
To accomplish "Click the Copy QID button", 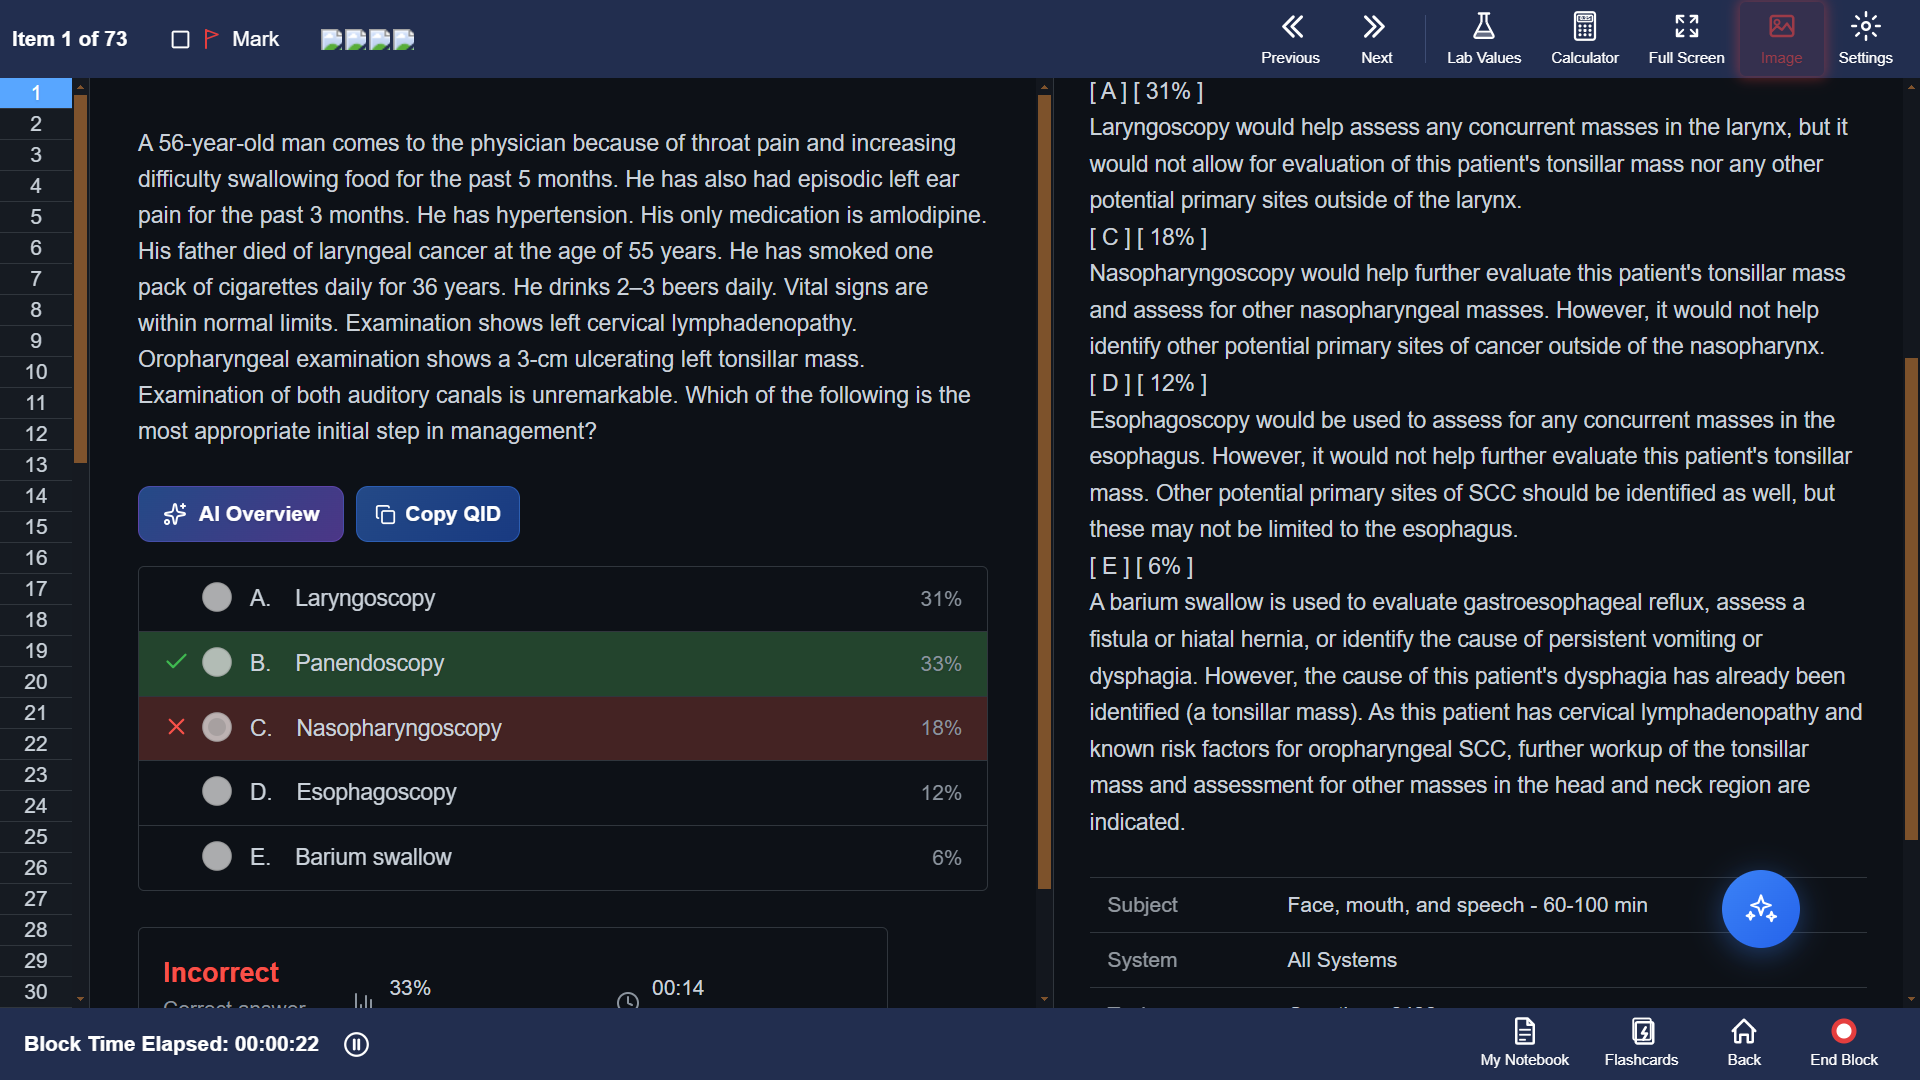I will point(438,514).
